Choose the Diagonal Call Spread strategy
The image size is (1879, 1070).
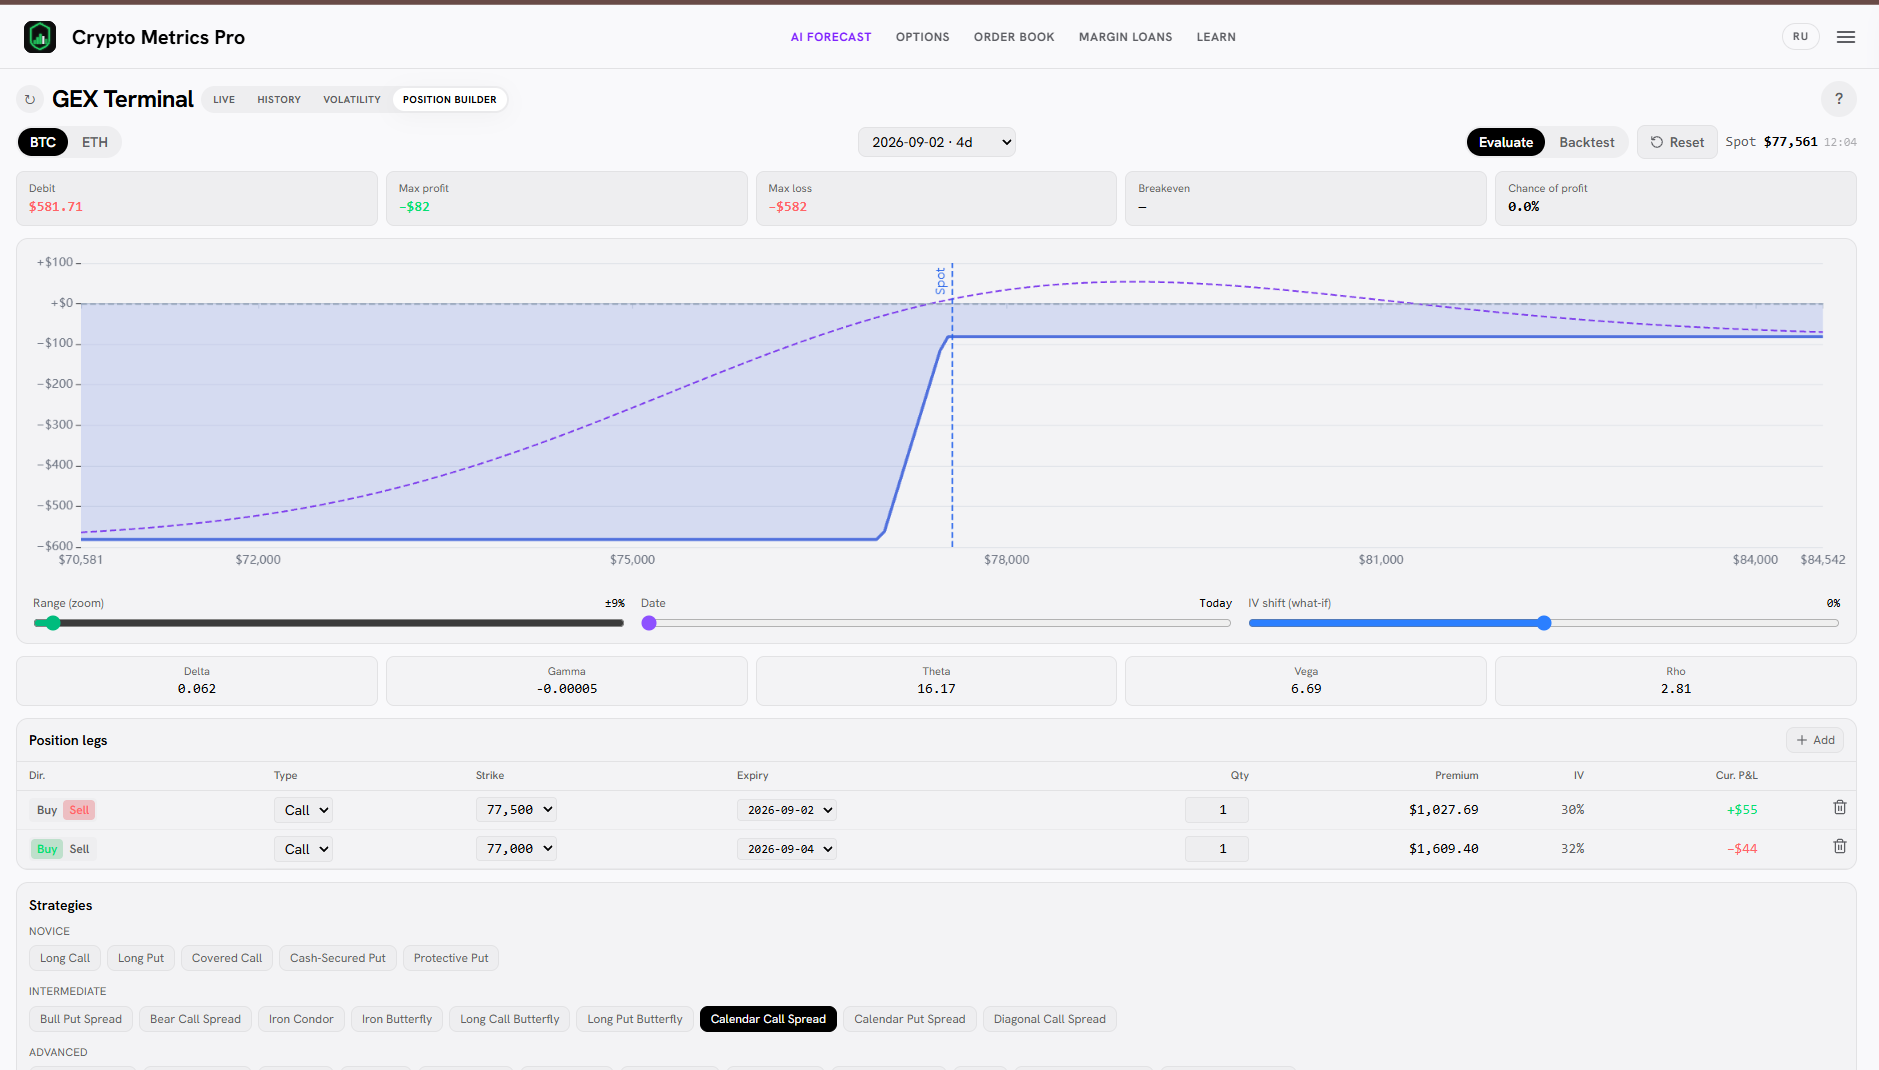point(1050,1019)
